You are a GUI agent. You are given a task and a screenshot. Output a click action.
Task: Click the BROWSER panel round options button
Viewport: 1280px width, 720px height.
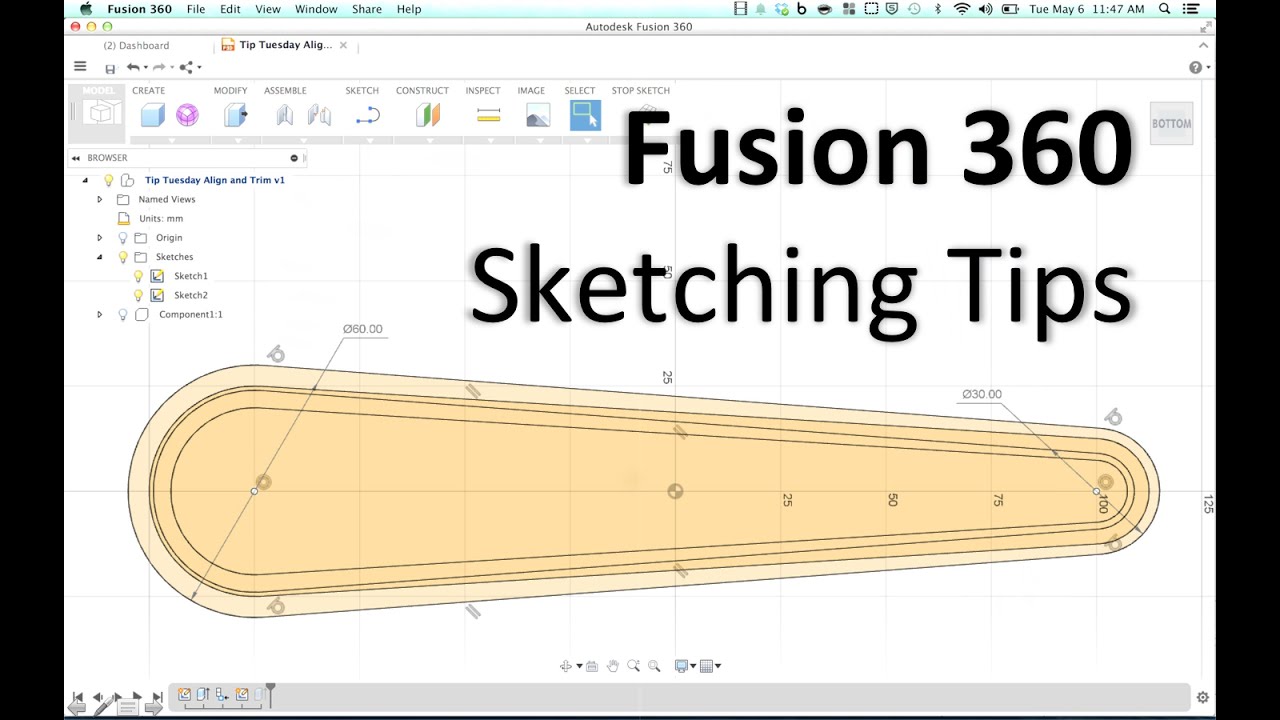click(294, 158)
